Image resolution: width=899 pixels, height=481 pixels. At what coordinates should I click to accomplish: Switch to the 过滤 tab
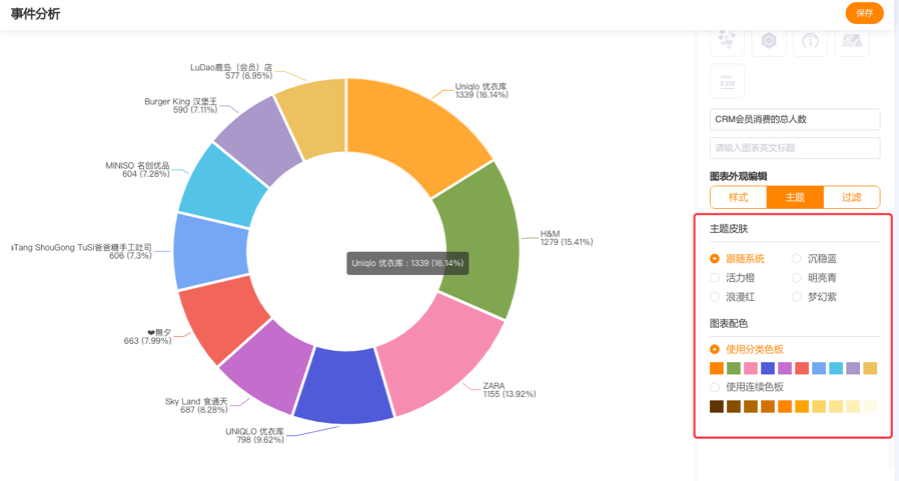point(851,197)
